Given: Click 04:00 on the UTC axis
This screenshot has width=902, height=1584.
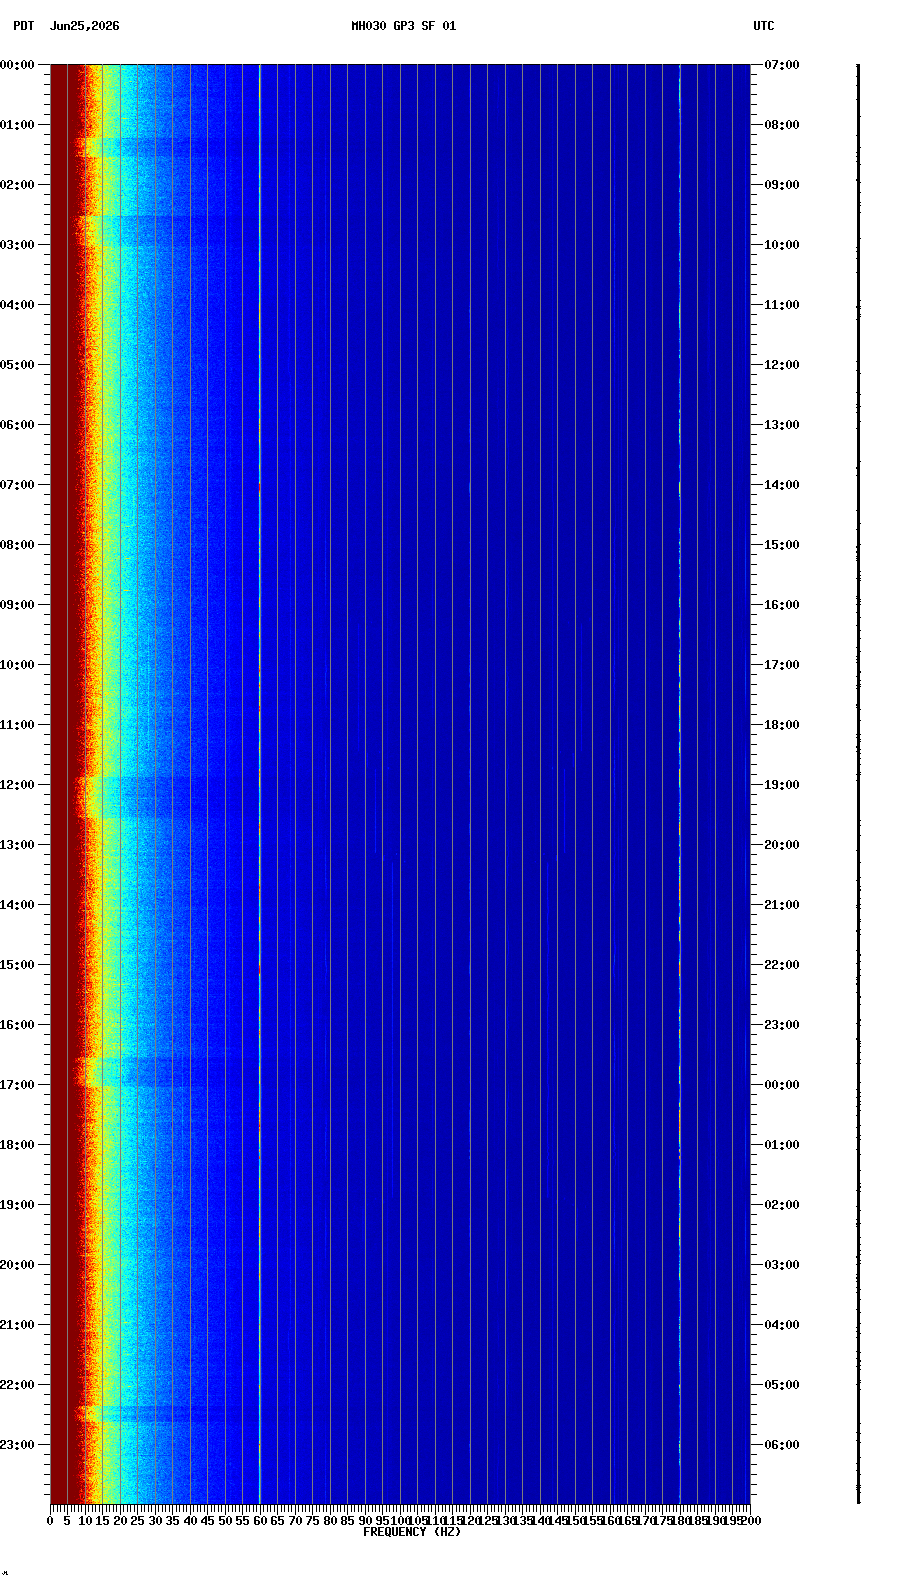Looking at the screenshot, I should click(x=782, y=1325).
